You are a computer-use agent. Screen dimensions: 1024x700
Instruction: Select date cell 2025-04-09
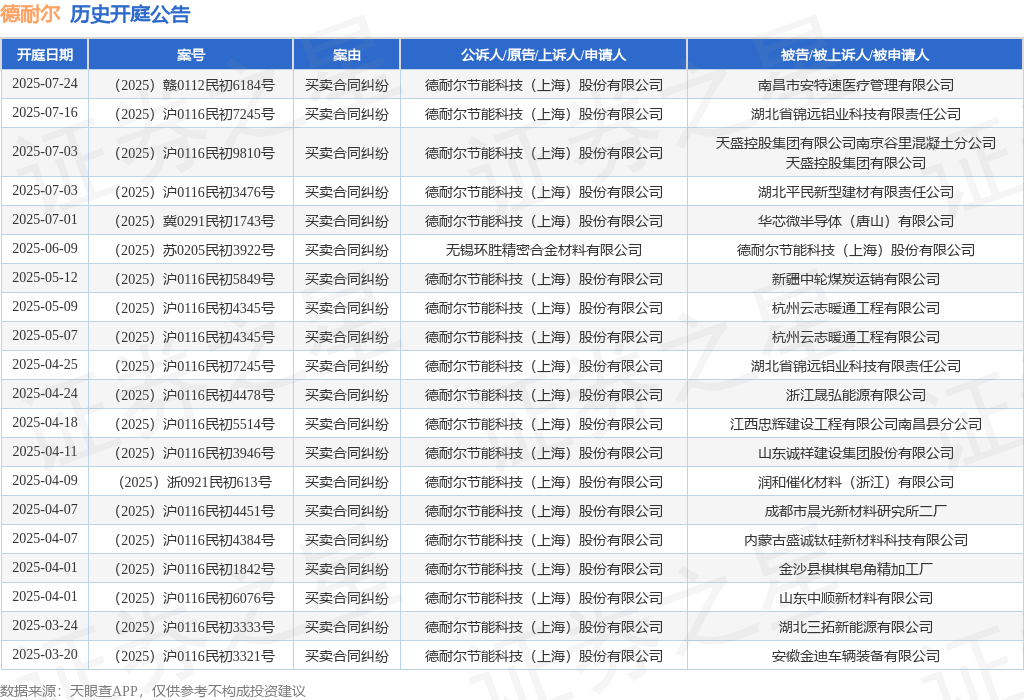44,481
